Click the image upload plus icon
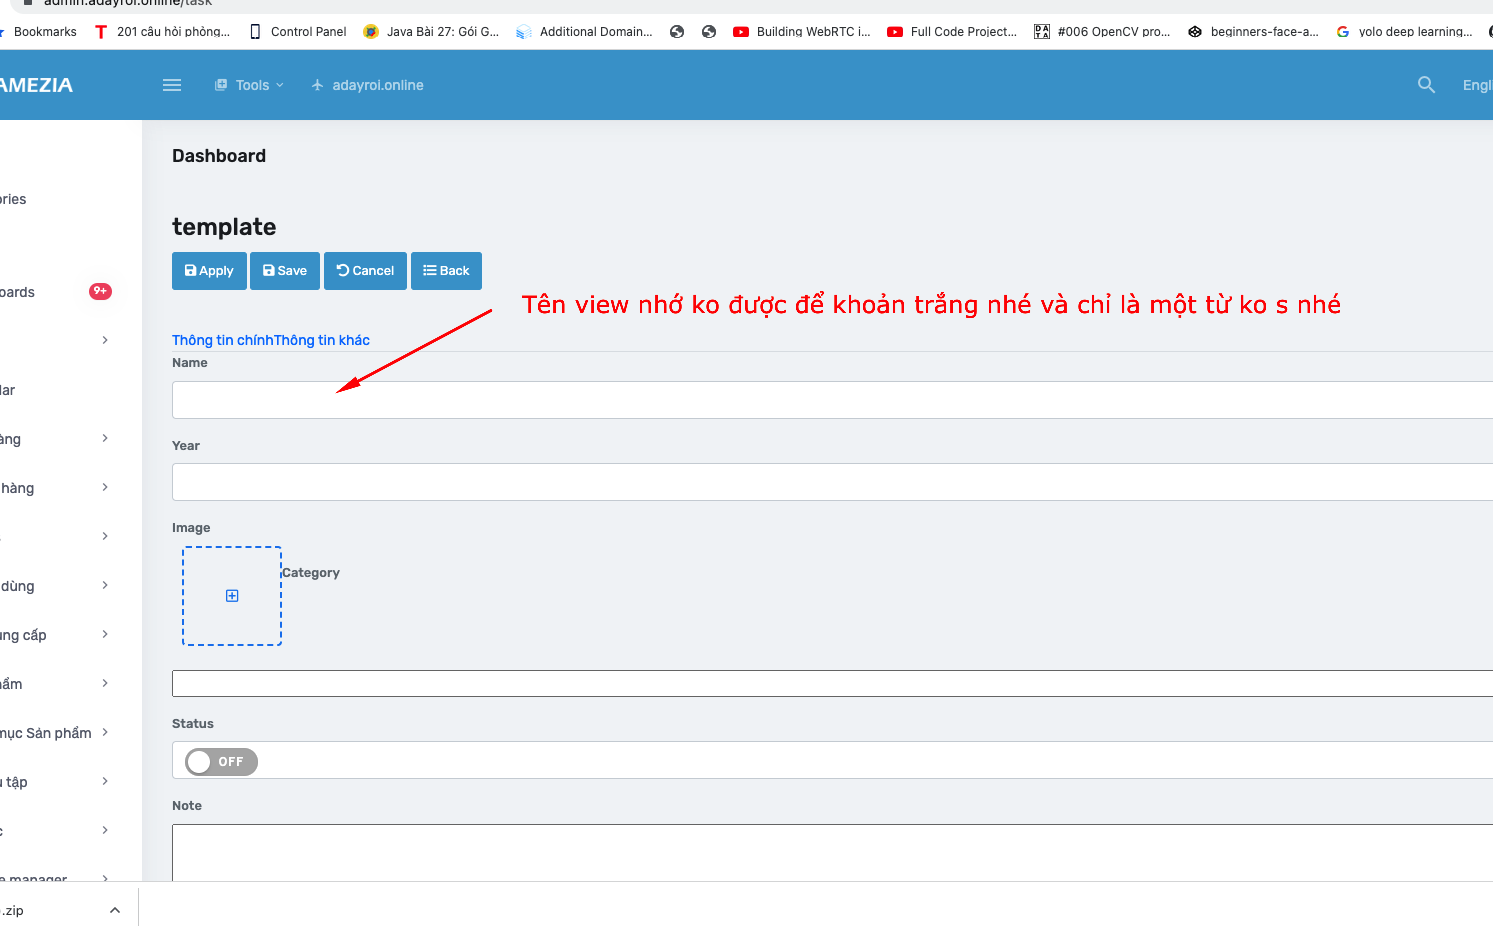 click(232, 596)
